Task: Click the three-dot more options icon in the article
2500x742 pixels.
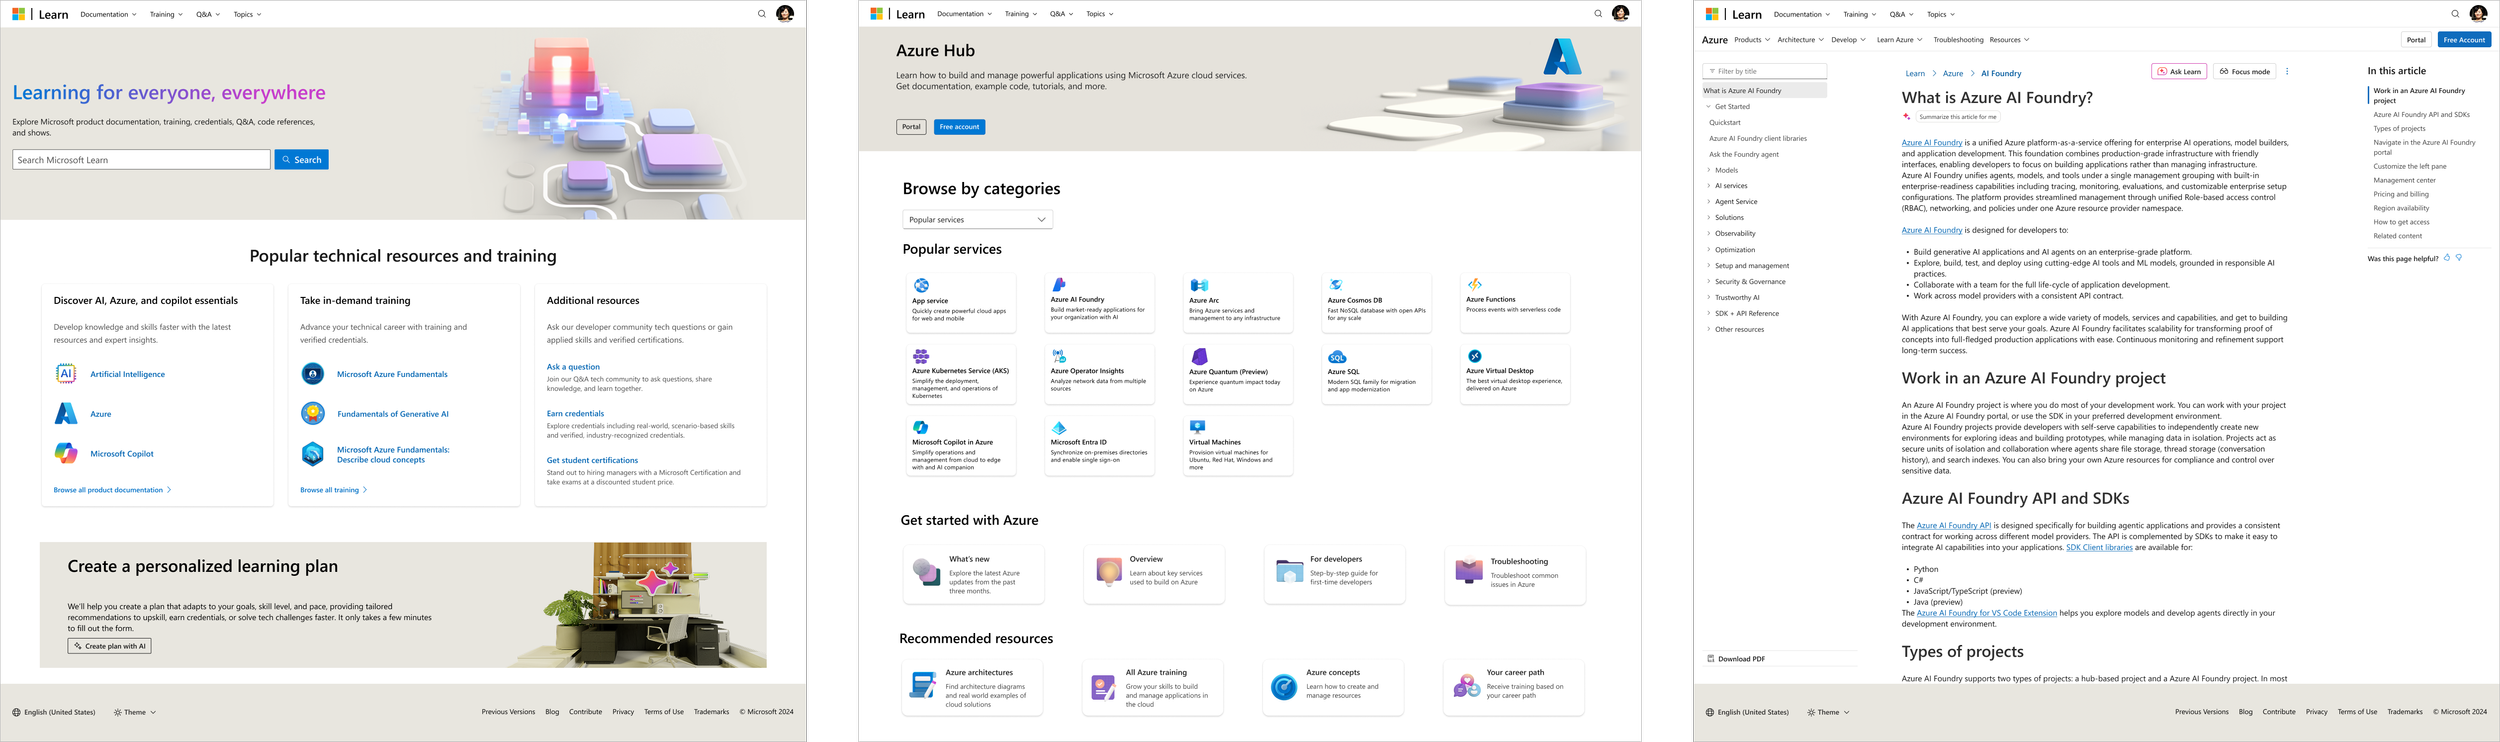Action: (2287, 71)
